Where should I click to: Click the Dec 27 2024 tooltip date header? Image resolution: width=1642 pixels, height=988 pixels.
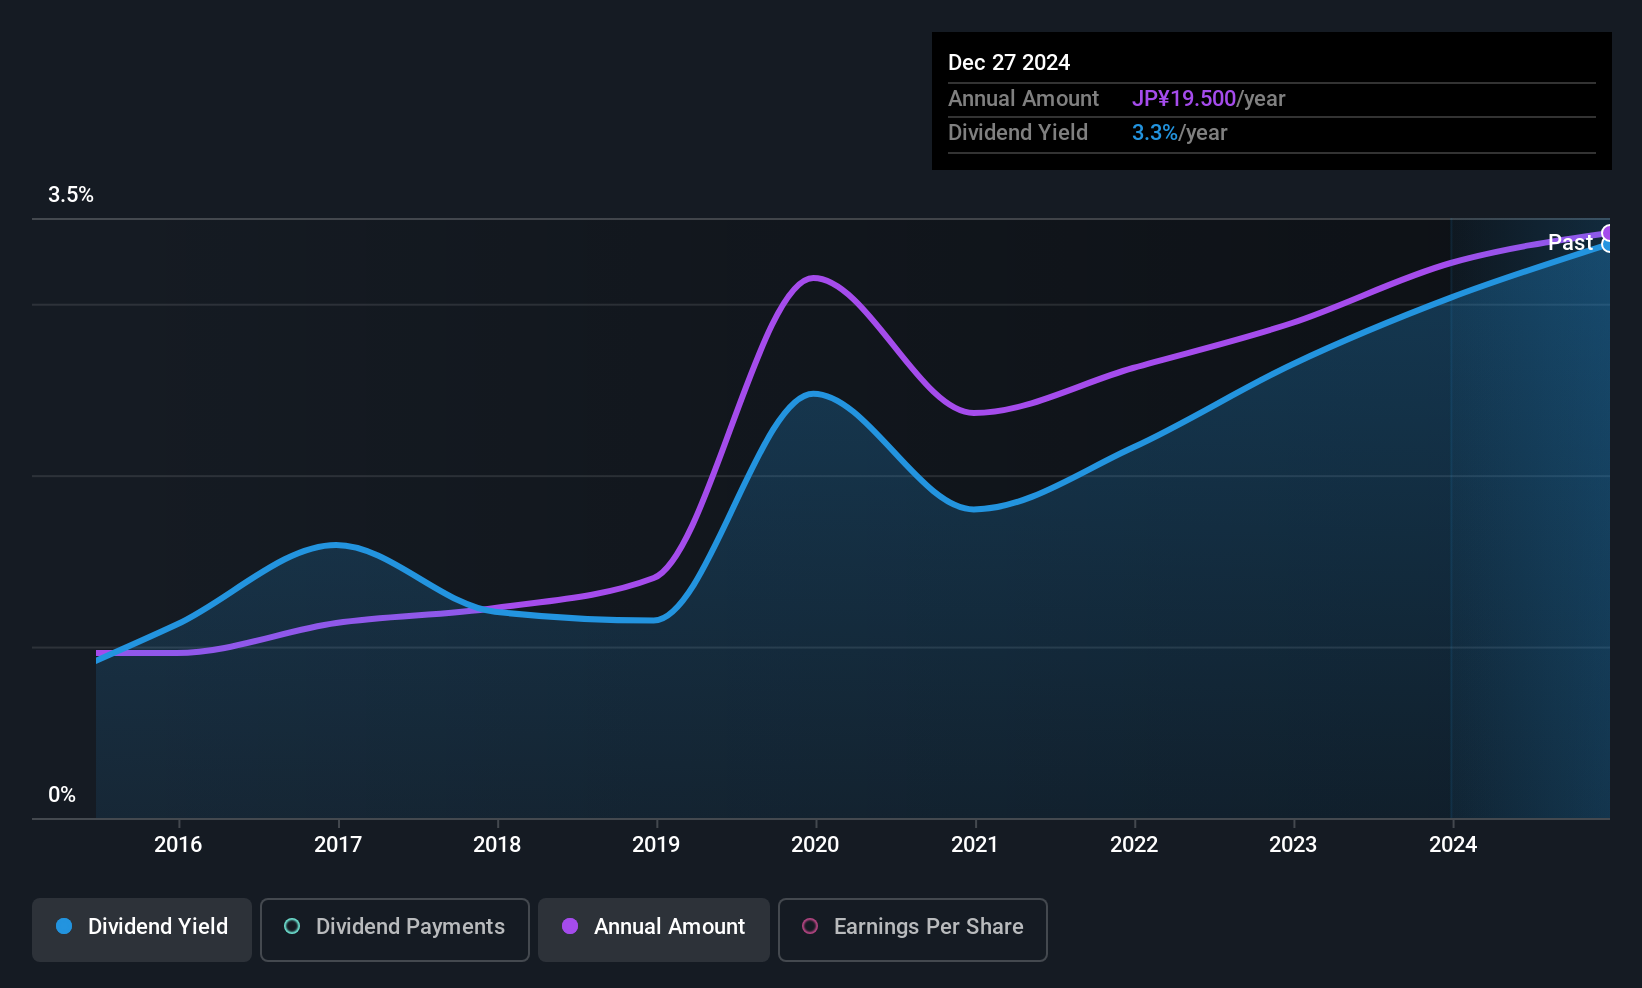tap(1009, 62)
